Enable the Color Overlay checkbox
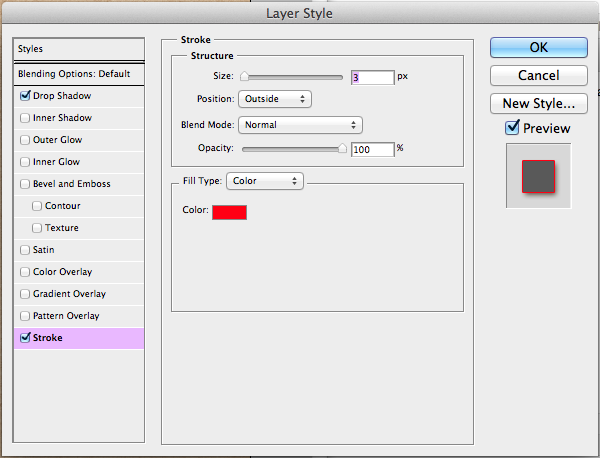 [25, 272]
